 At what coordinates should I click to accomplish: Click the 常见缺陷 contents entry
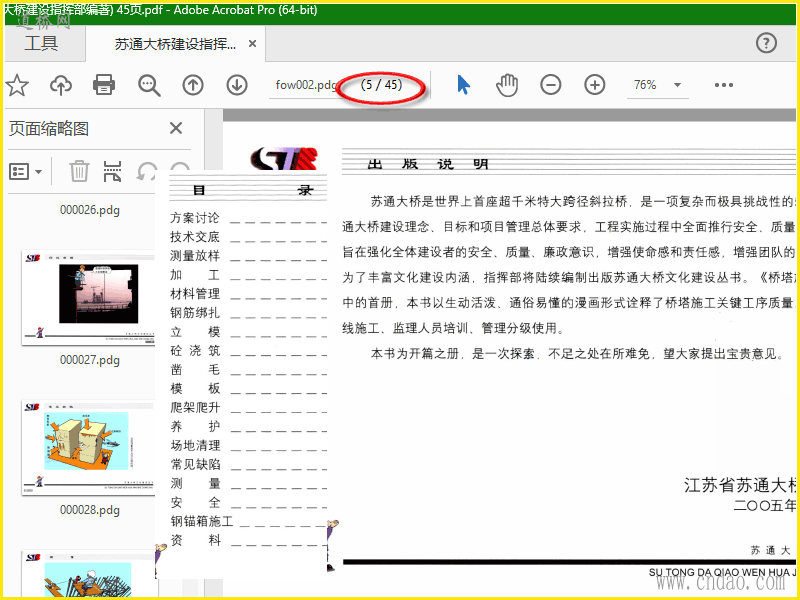pyautogui.click(x=195, y=464)
